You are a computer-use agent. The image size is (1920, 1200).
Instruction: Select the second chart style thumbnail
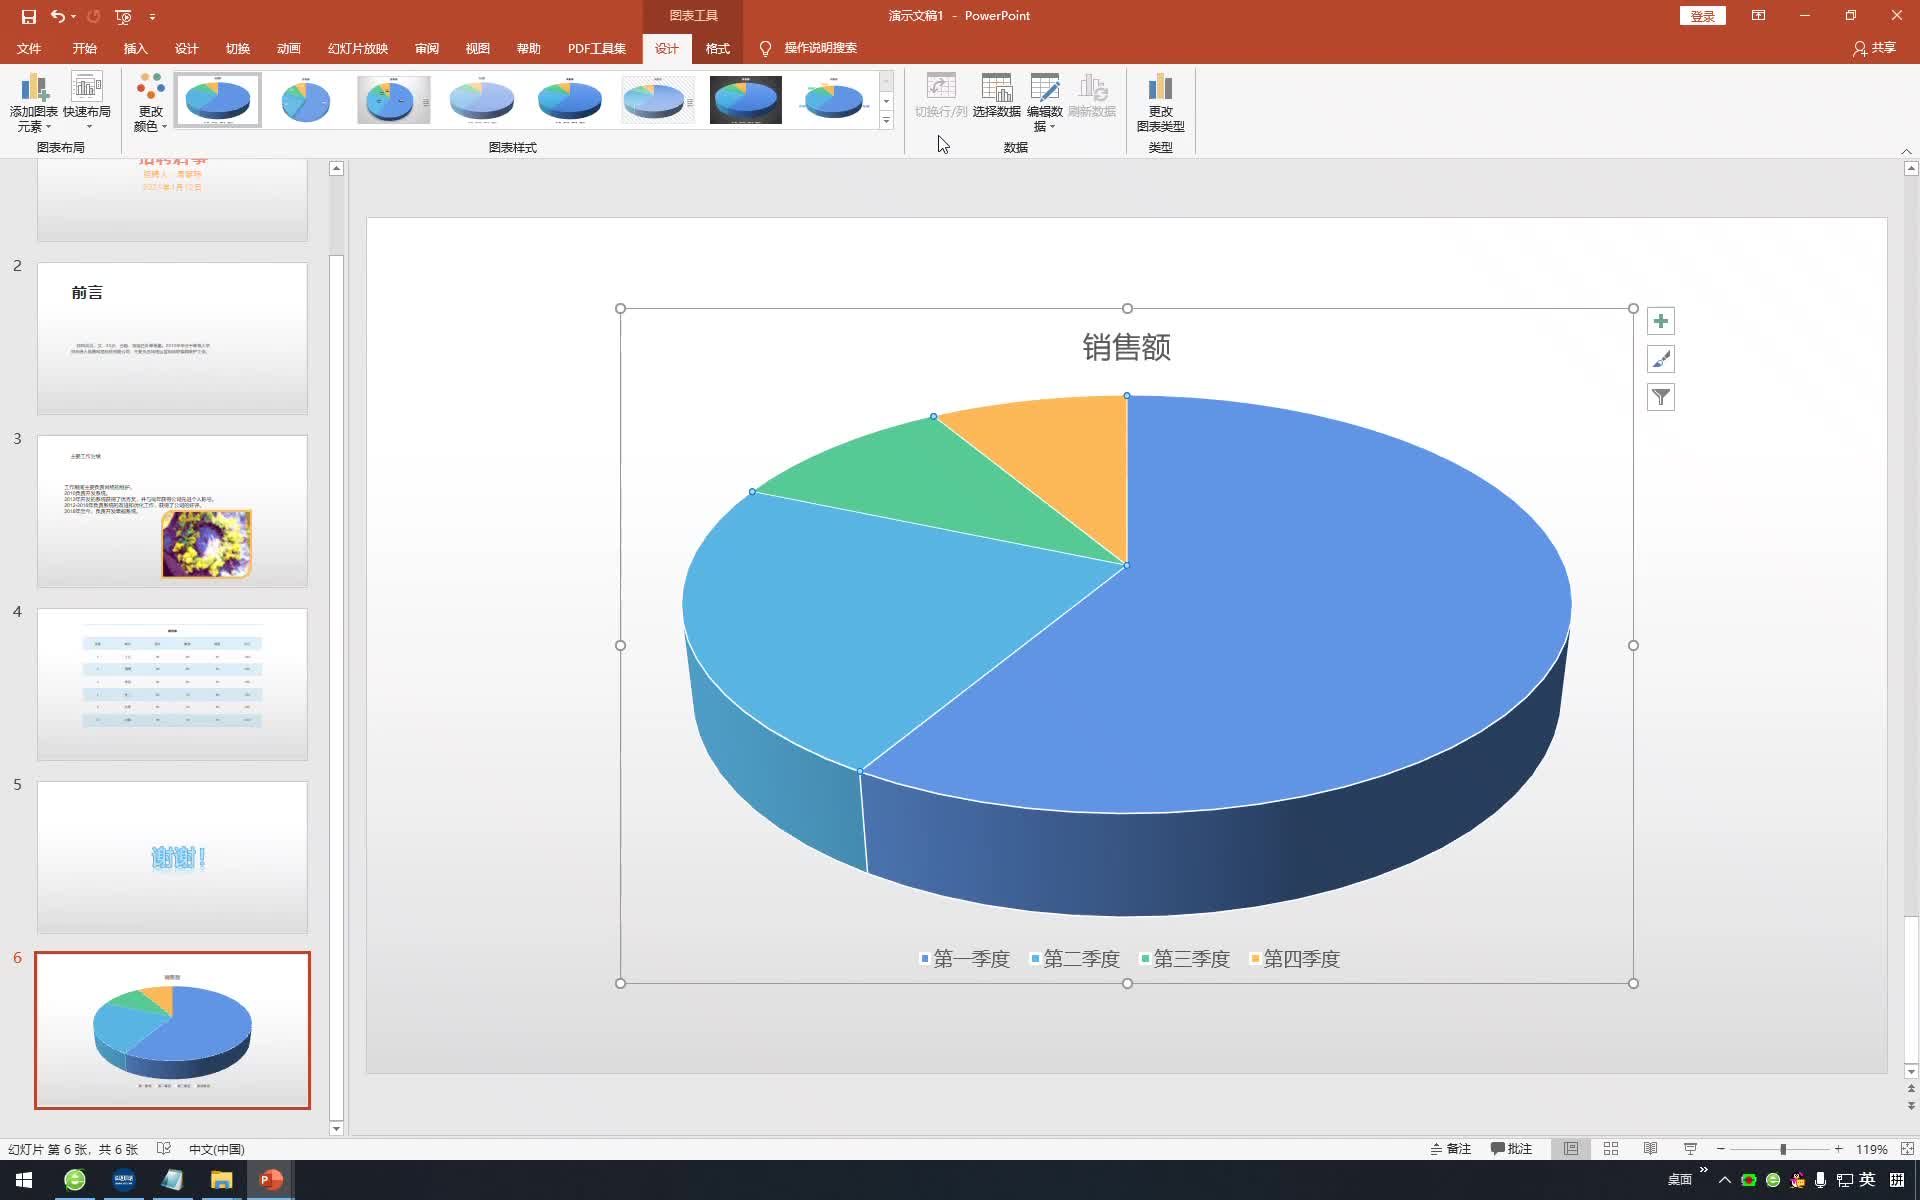click(306, 100)
